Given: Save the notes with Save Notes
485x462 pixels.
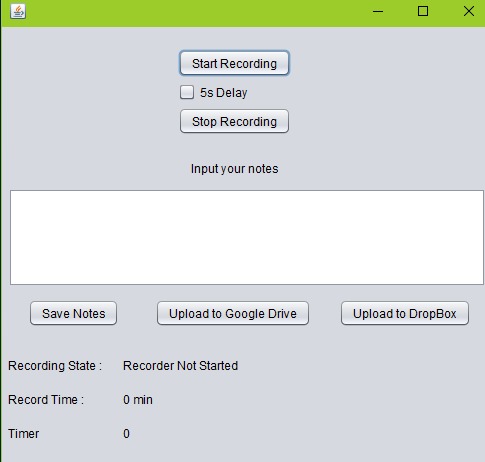Looking at the screenshot, I should point(73,313).
